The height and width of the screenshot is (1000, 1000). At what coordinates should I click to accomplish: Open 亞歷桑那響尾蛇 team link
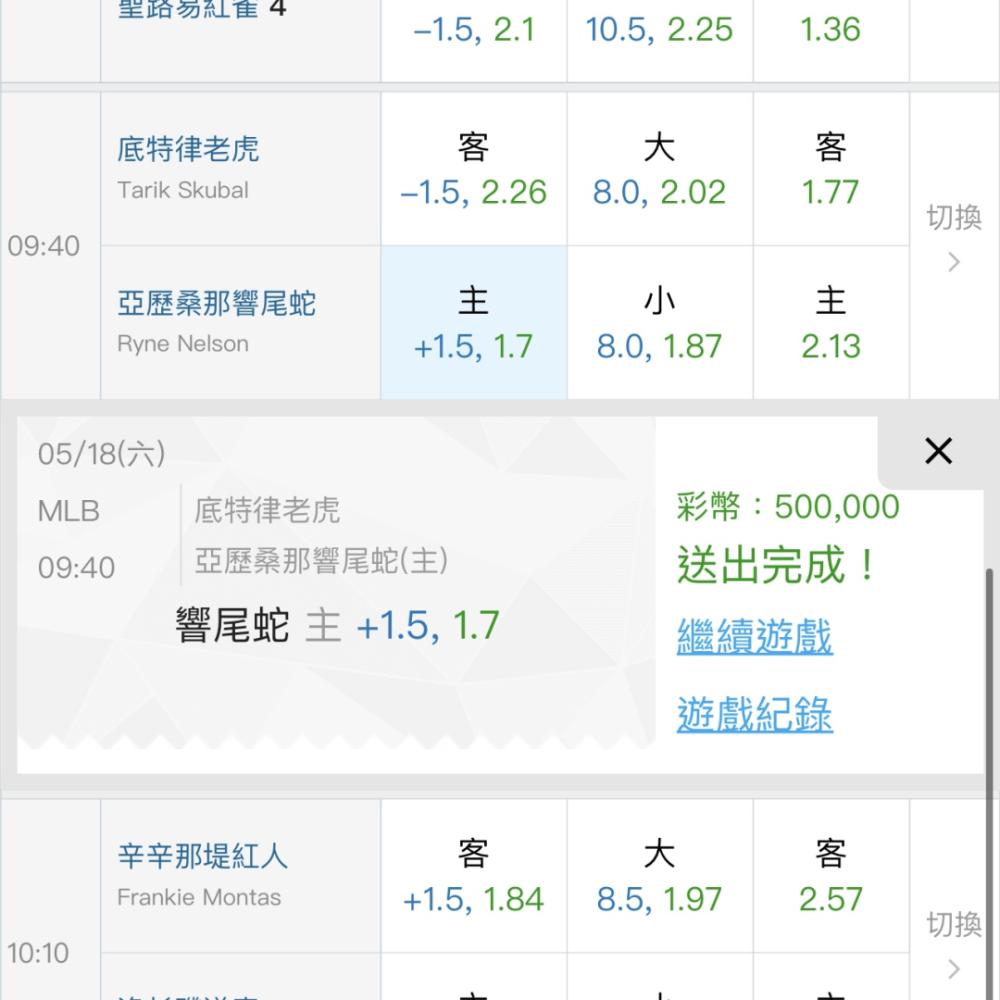(x=216, y=304)
